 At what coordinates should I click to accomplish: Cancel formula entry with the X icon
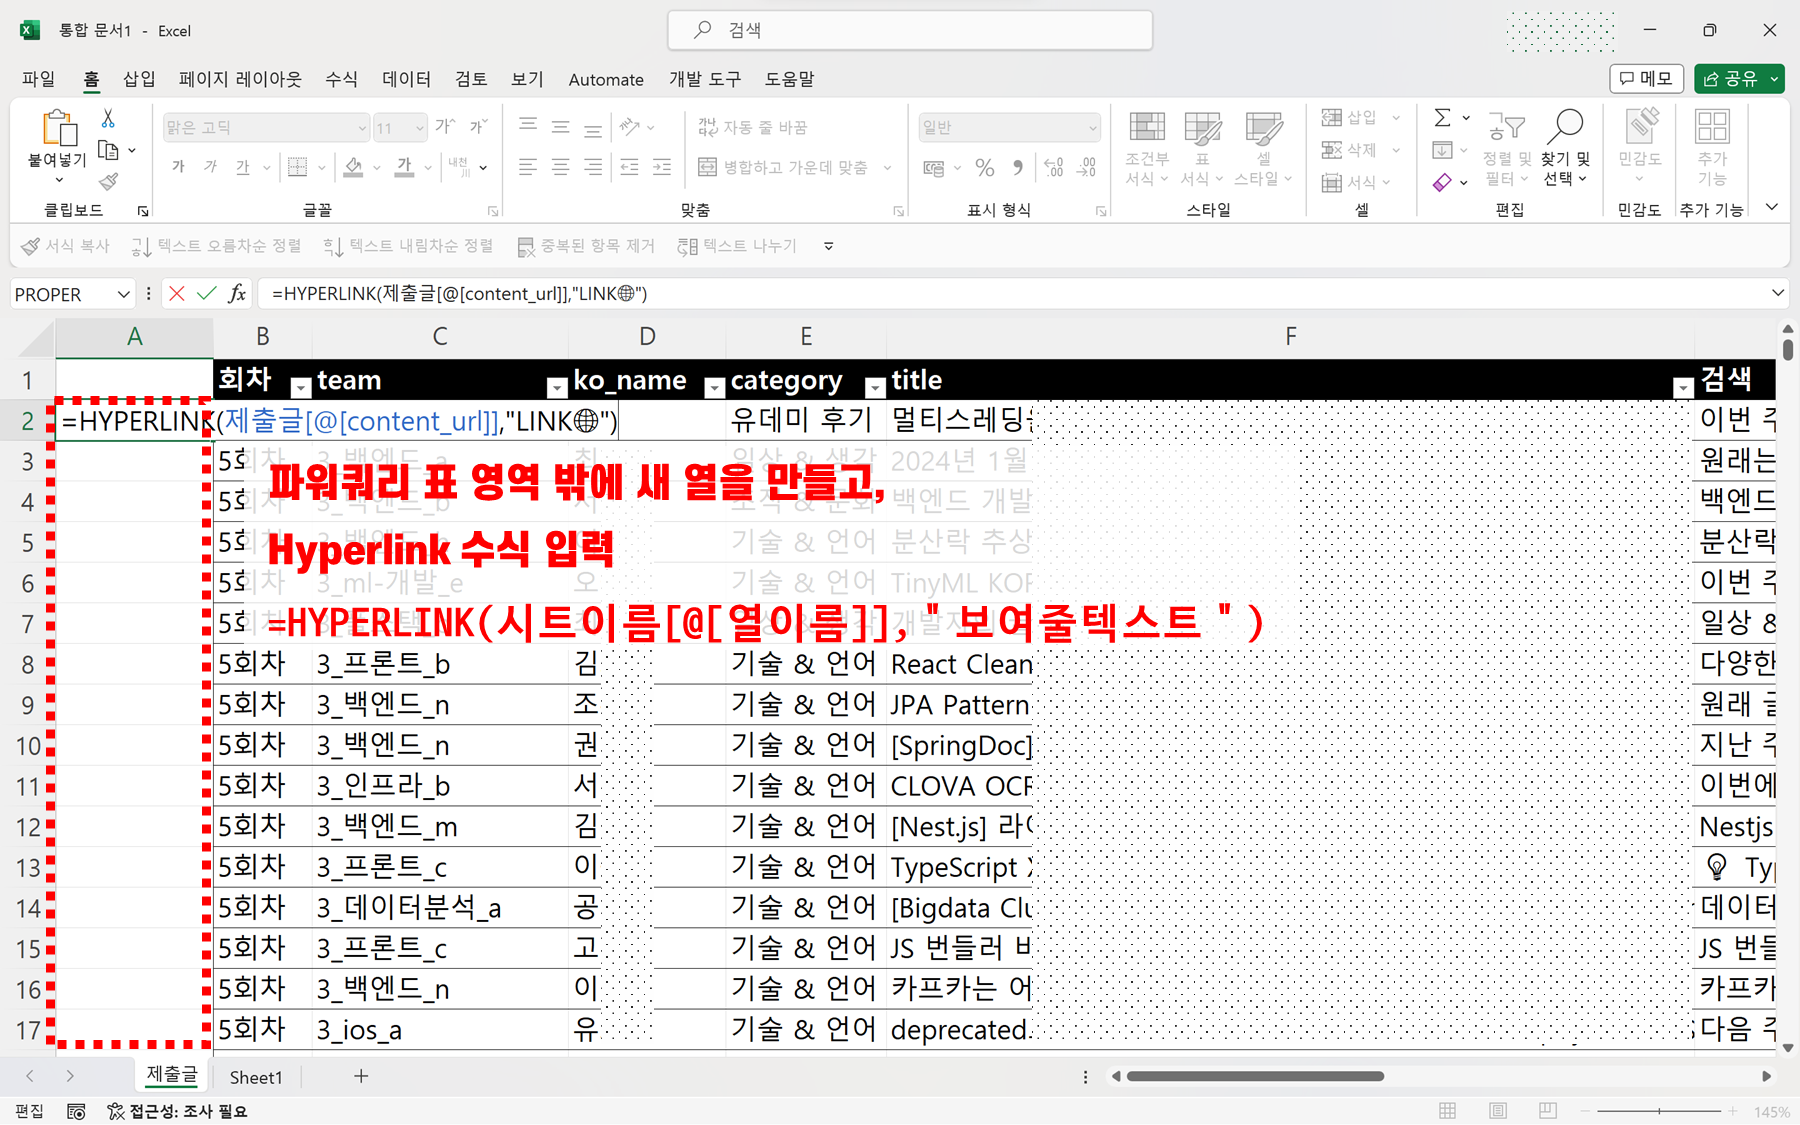[x=177, y=294]
